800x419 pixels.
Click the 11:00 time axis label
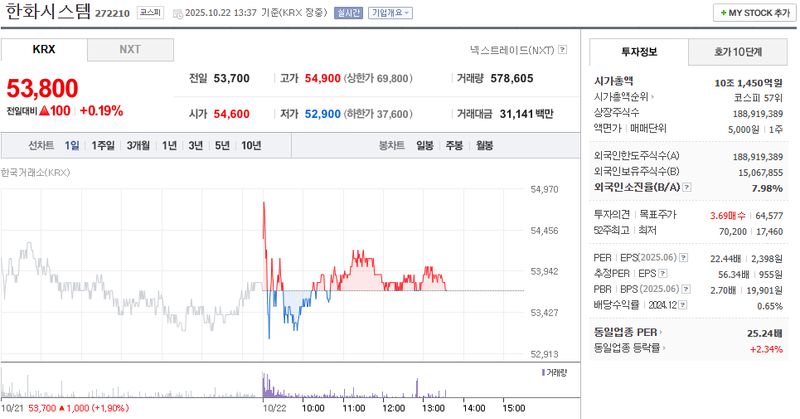pyautogui.click(x=354, y=408)
